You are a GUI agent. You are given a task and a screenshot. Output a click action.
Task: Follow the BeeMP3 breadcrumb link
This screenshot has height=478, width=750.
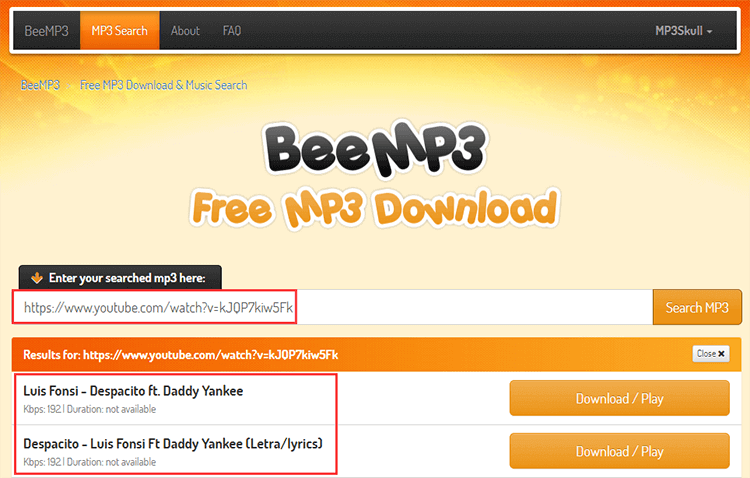pyautogui.click(x=40, y=85)
